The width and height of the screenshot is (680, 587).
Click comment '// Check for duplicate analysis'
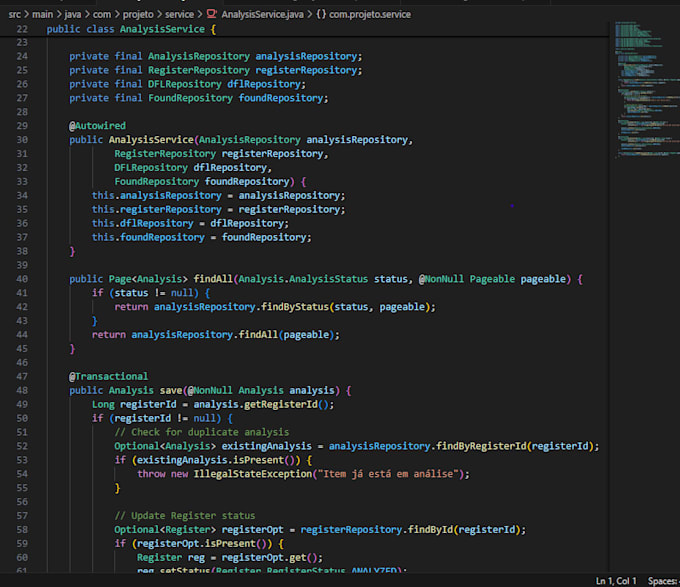click(202, 432)
